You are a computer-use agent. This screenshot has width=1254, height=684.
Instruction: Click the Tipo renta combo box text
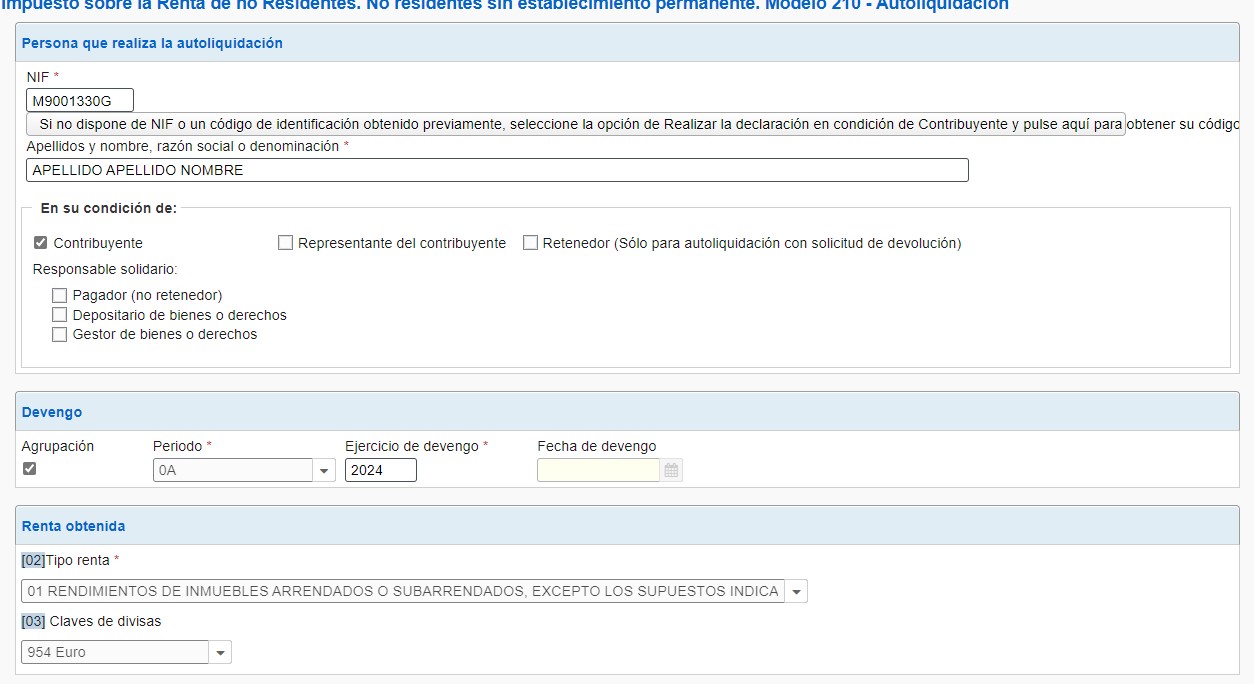[402, 592]
